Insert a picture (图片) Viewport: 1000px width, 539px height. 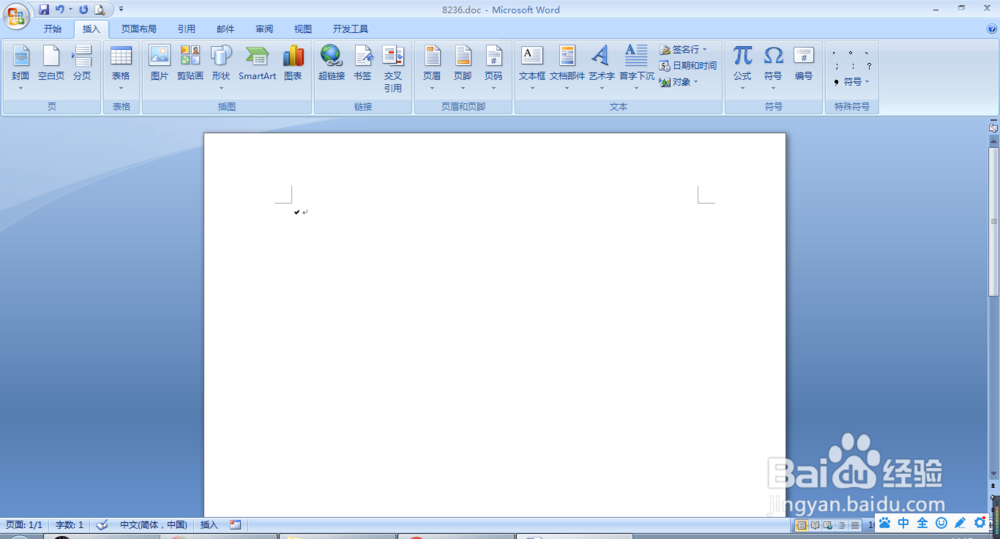pos(159,63)
